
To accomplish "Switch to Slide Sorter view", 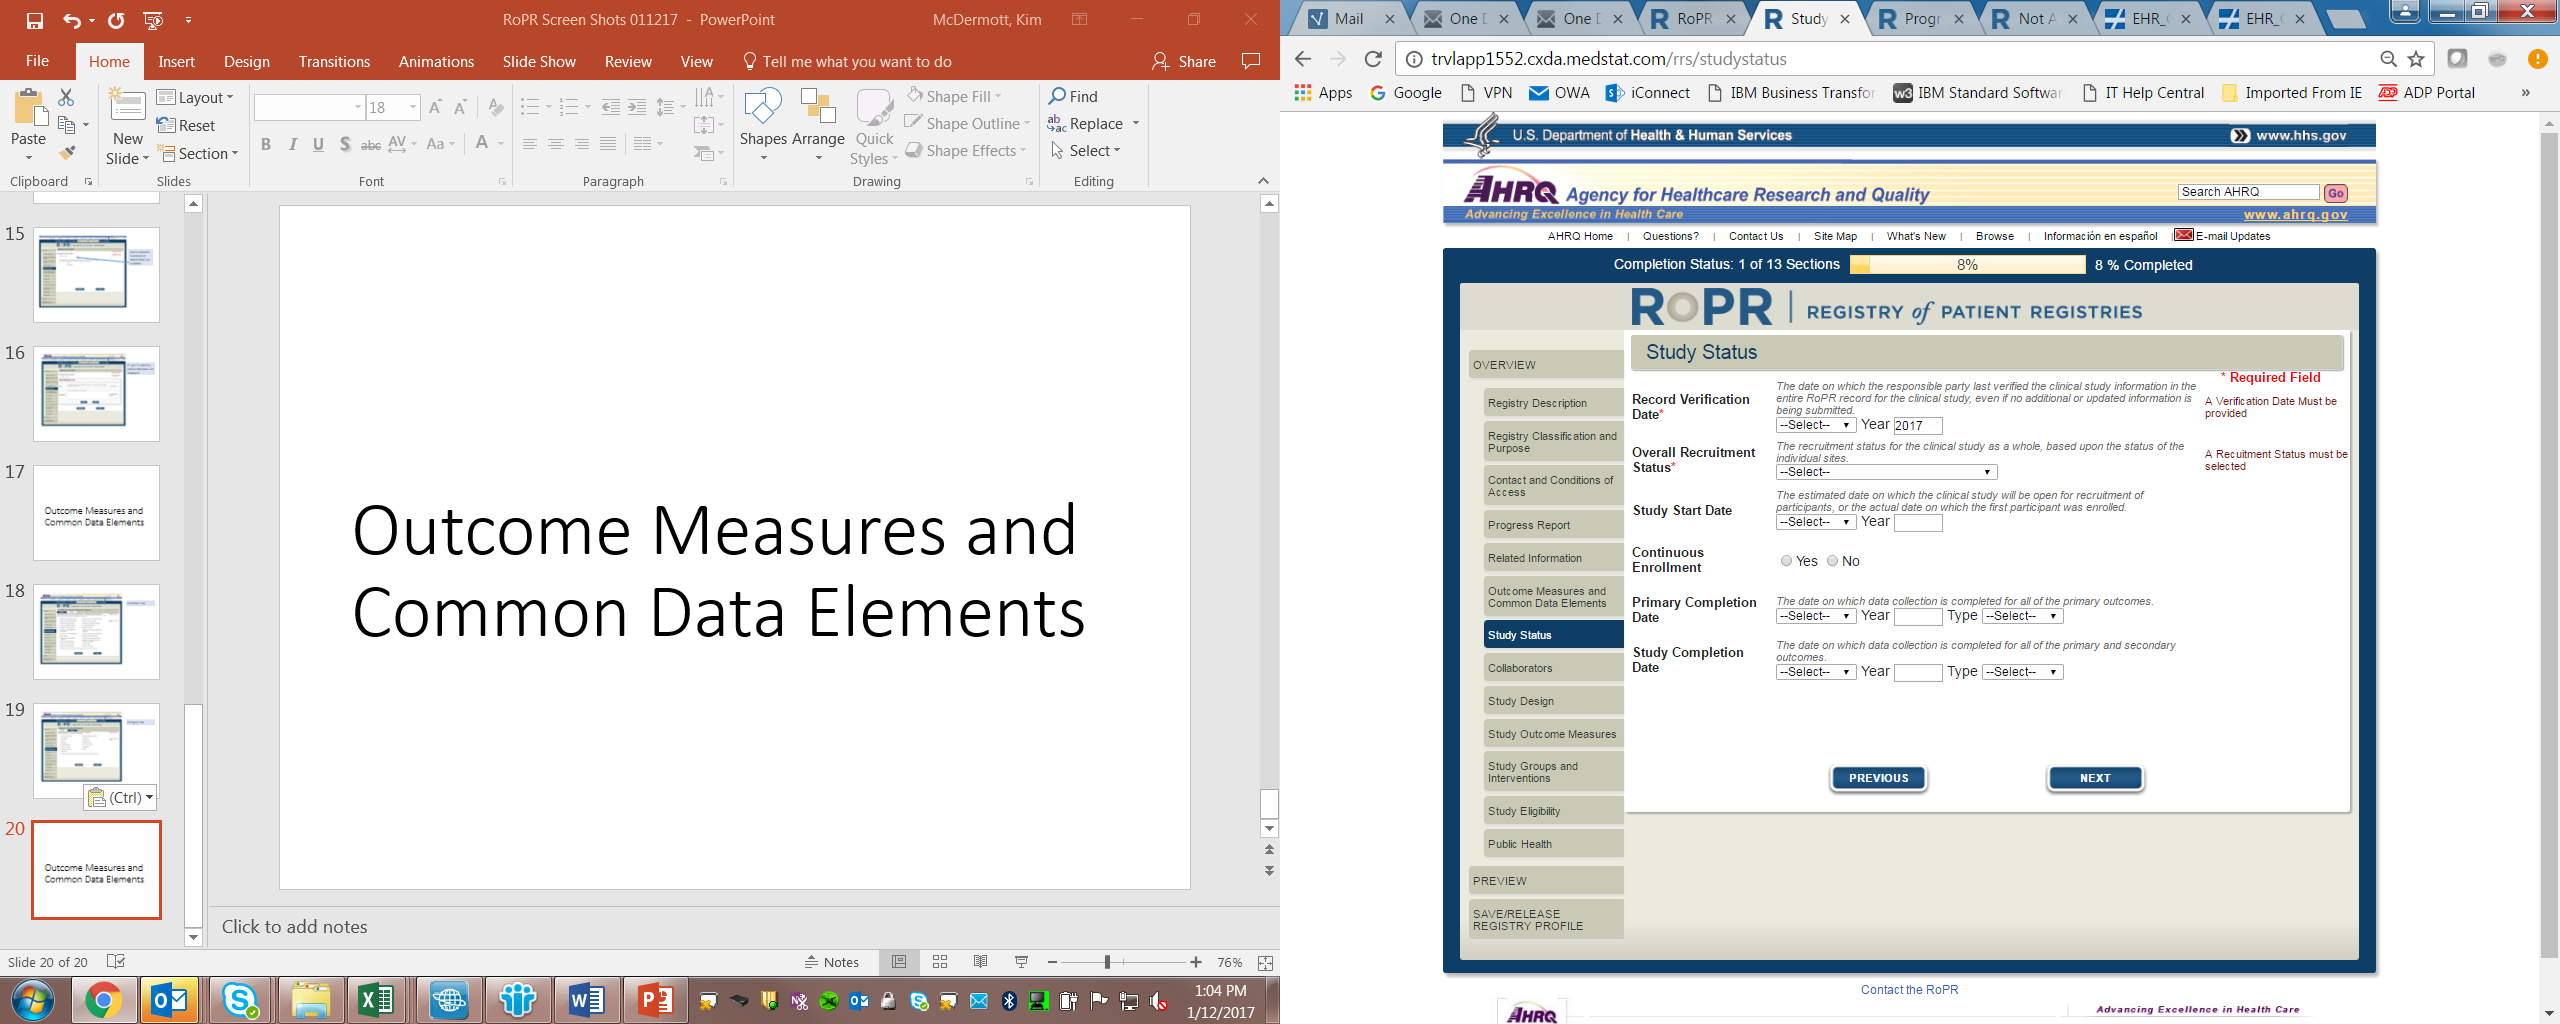I will point(940,962).
